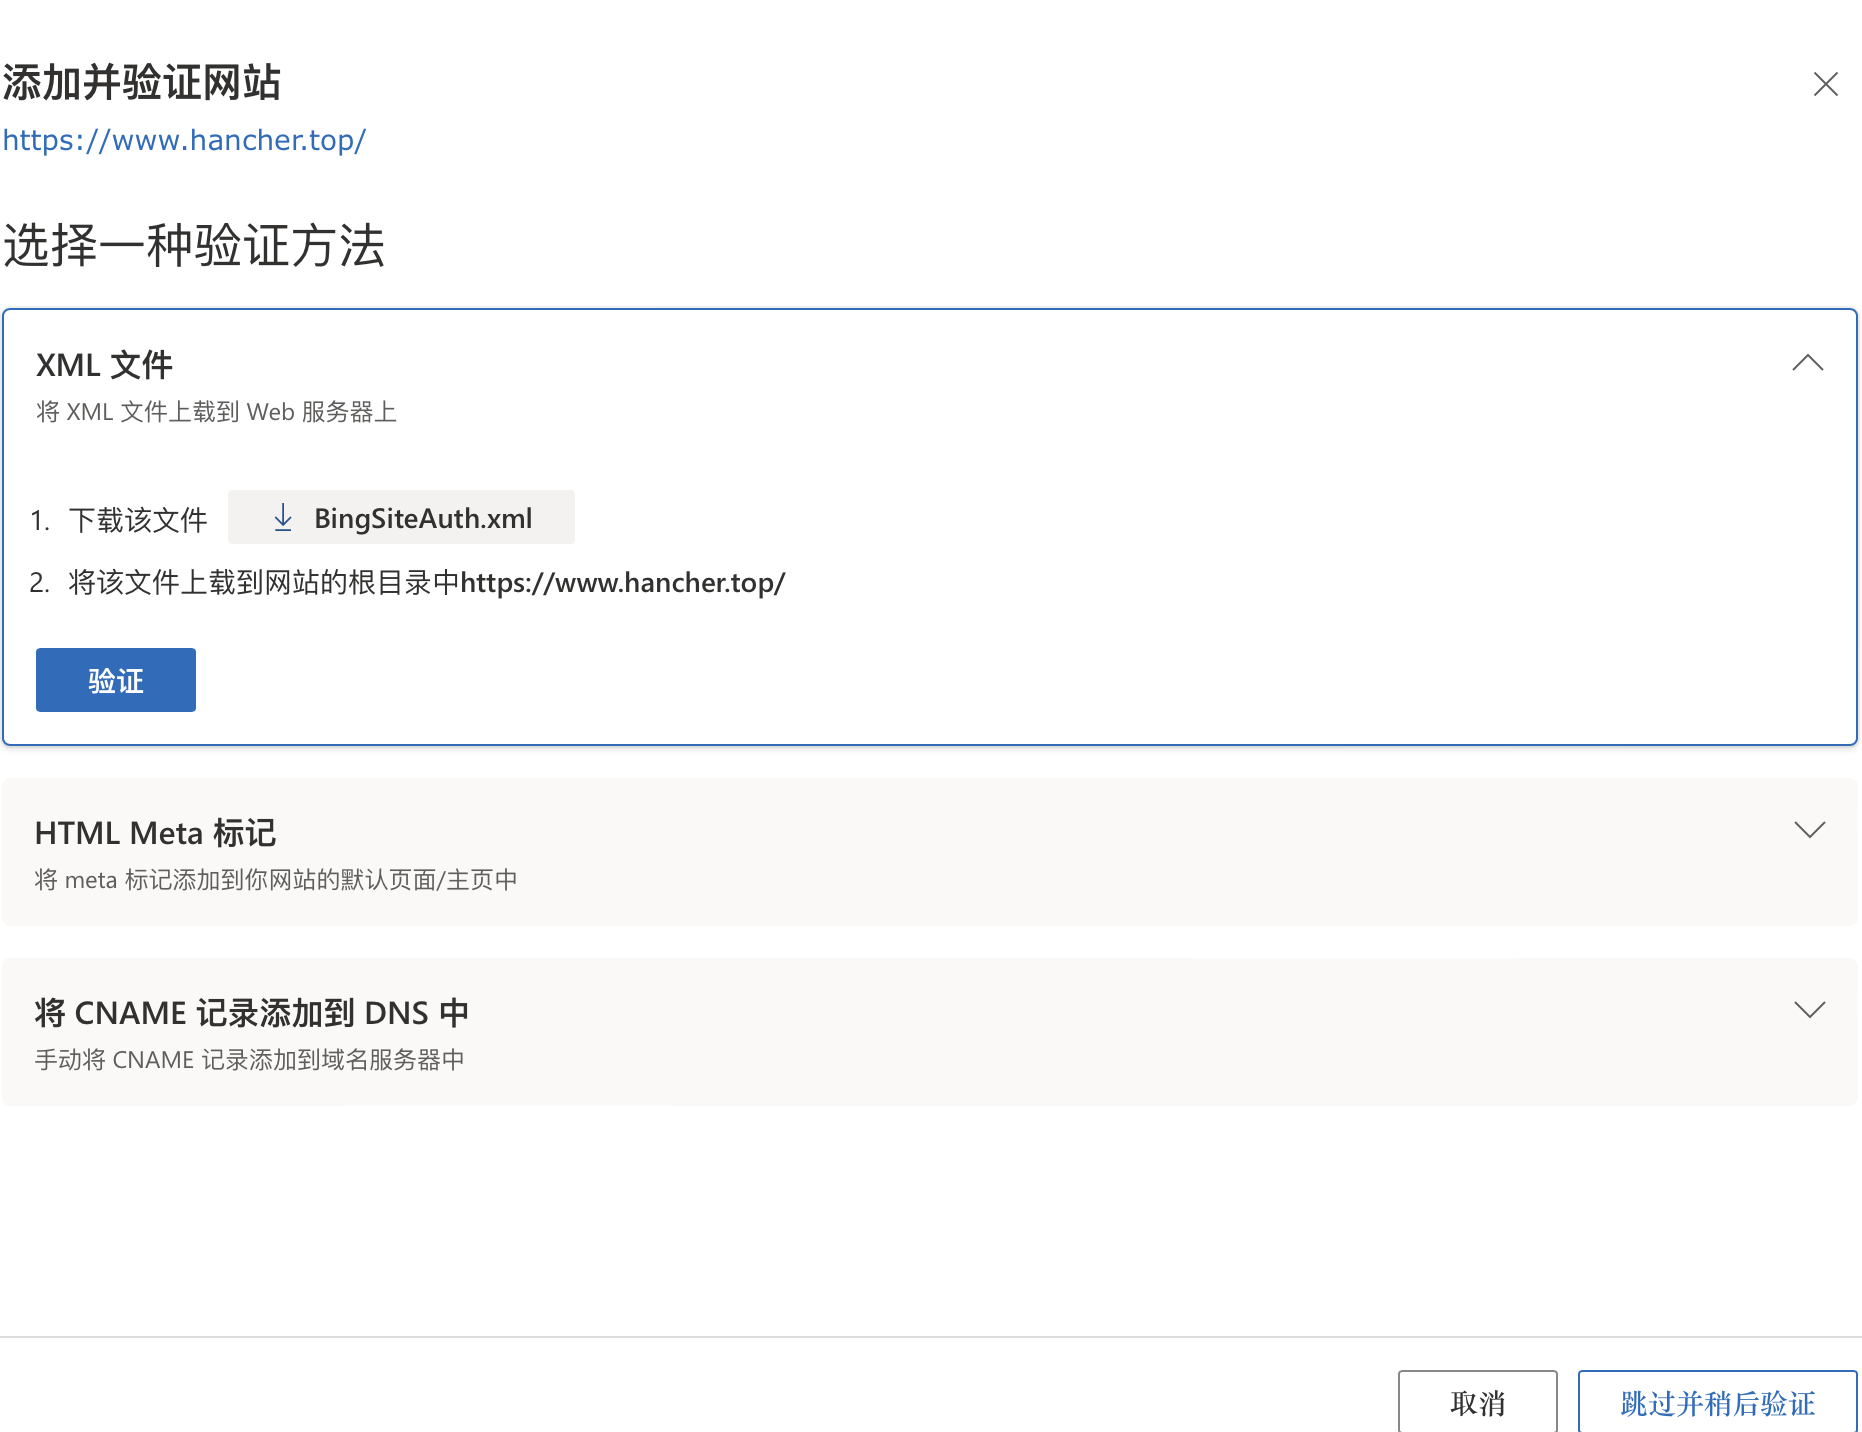Click the 取消 button
This screenshot has height=1432, width=1862.
pyautogui.click(x=1476, y=1402)
